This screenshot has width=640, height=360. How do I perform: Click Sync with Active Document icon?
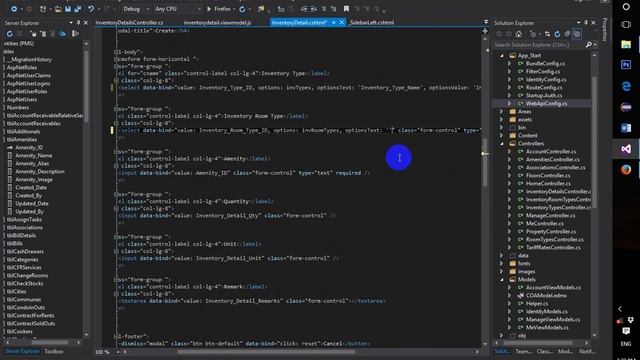(547, 34)
